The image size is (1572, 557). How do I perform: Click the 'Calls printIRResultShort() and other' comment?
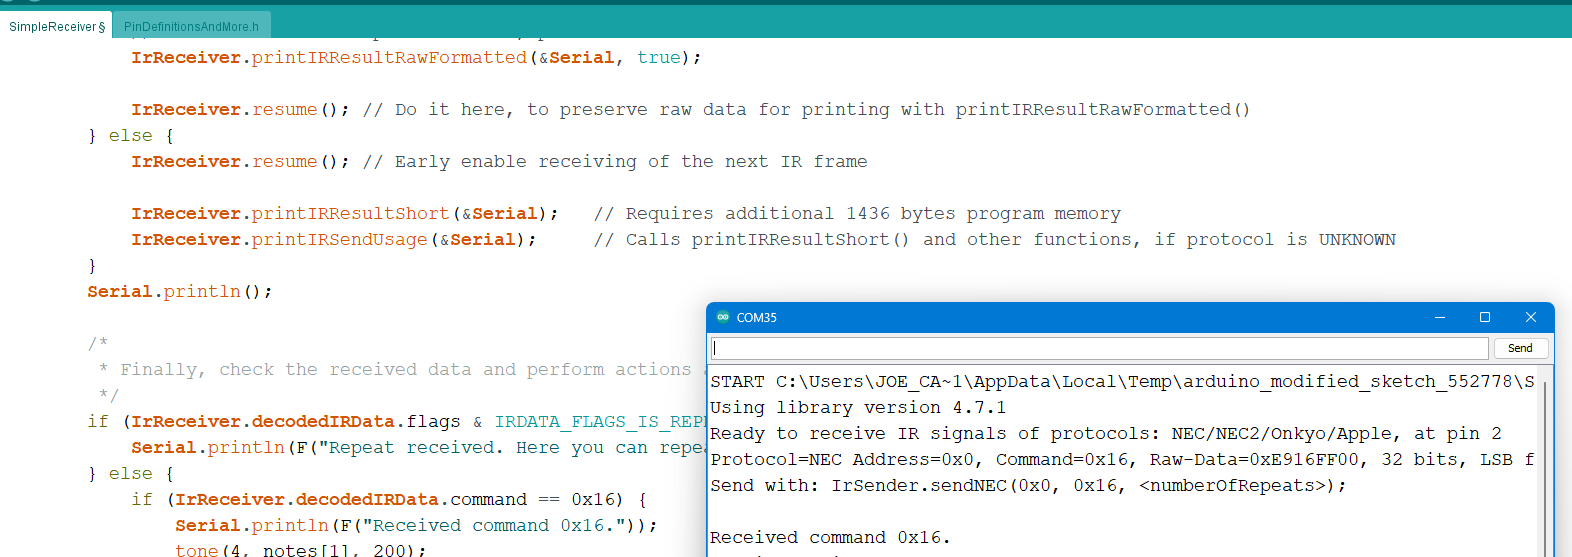click(x=994, y=239)
